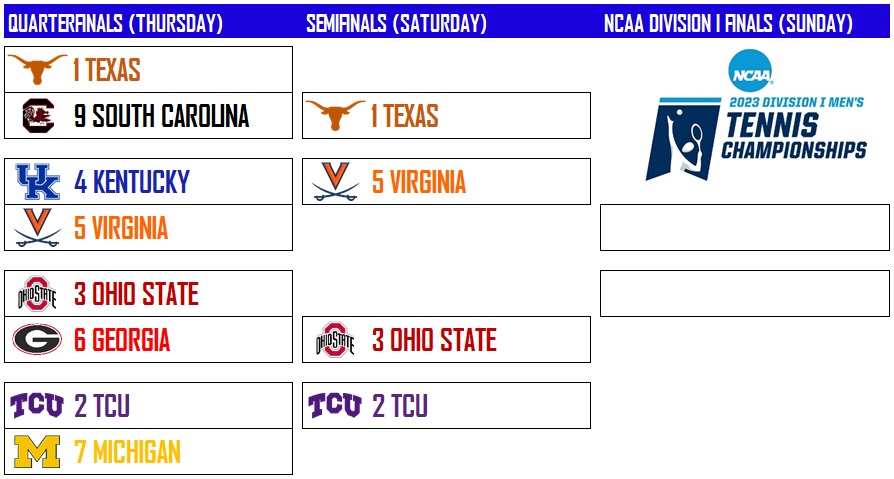
Task: Select the Kentucky UK logo
Action: (x=38, y=182)
